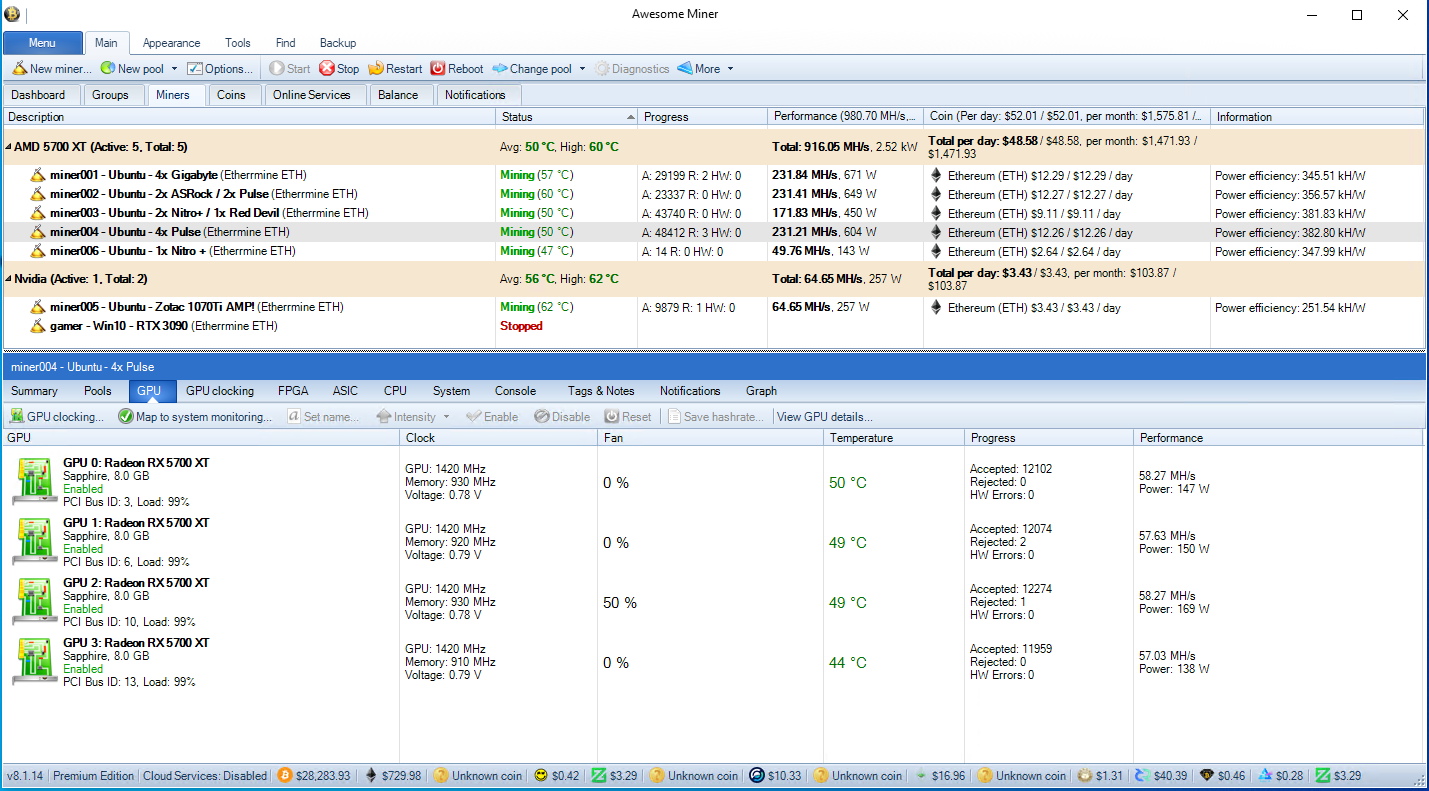Open the Summary detail tab
Viewport: 1429px width, 791px height.
34,391
